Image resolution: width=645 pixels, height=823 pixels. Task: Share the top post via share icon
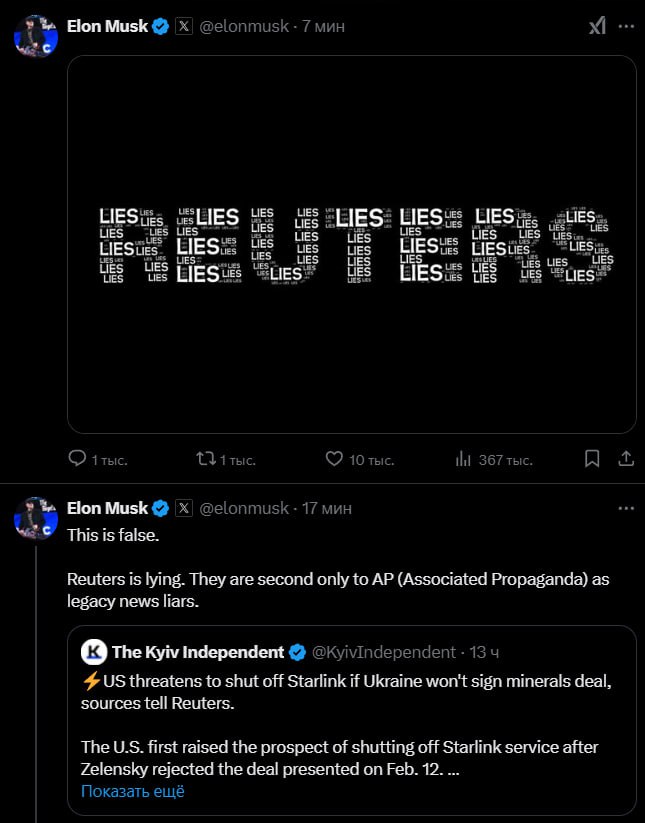626,459
